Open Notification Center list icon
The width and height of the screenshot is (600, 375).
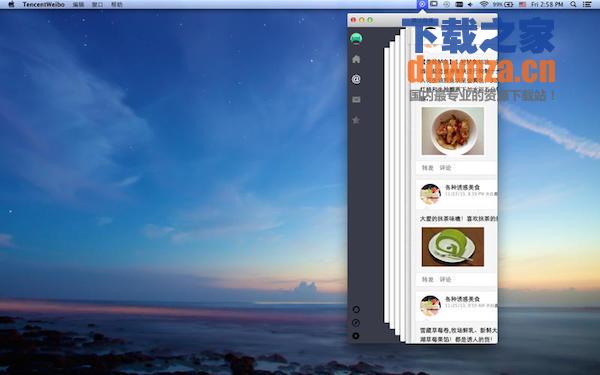coord(587,4)
